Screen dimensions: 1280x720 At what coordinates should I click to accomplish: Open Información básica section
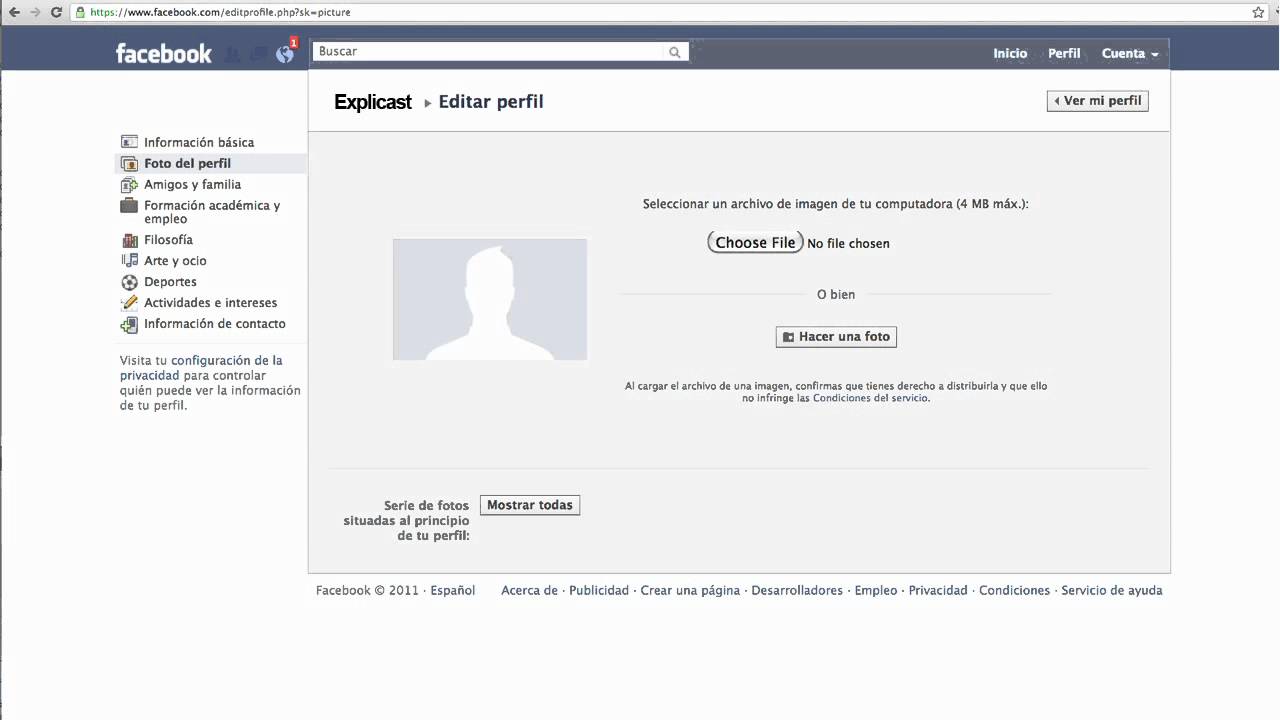coord(199,142)
